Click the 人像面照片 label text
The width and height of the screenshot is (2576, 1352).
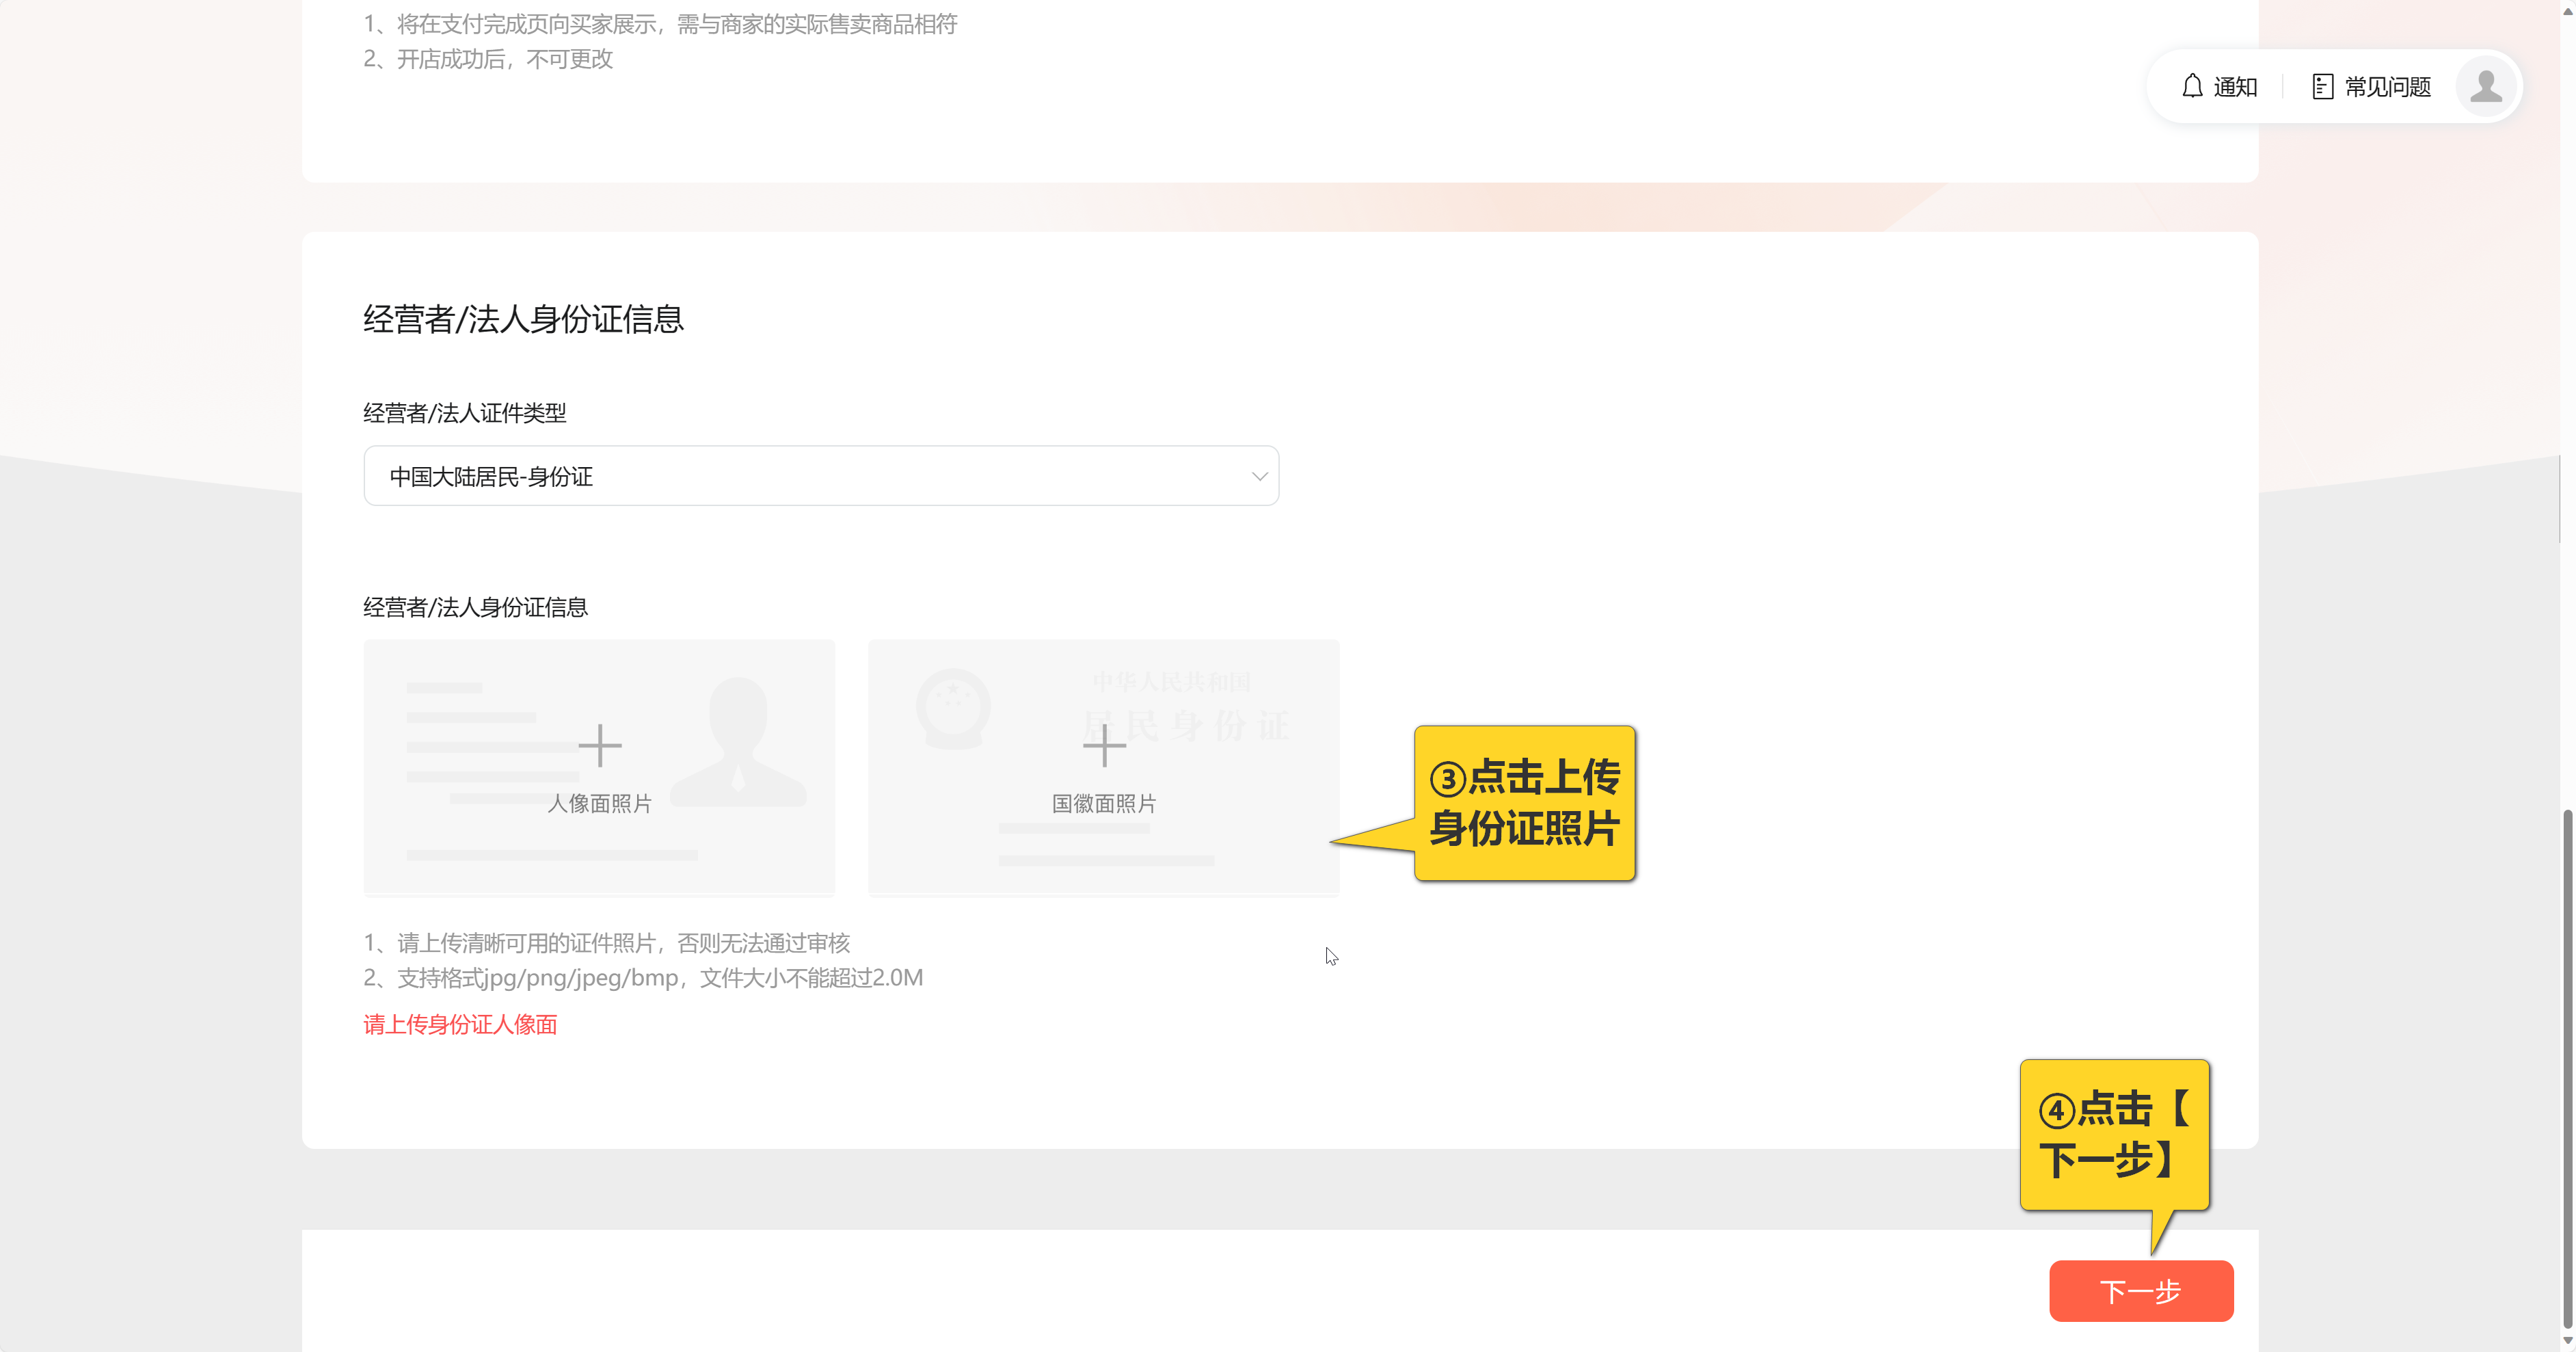(x=599, y=804)
